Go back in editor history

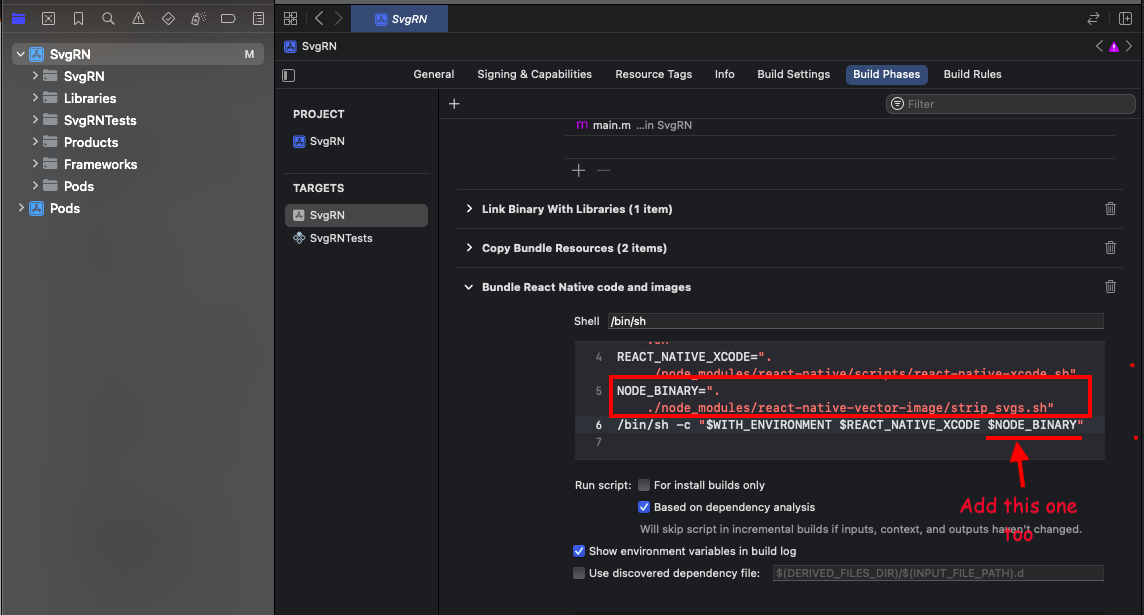tap(319, 18)
